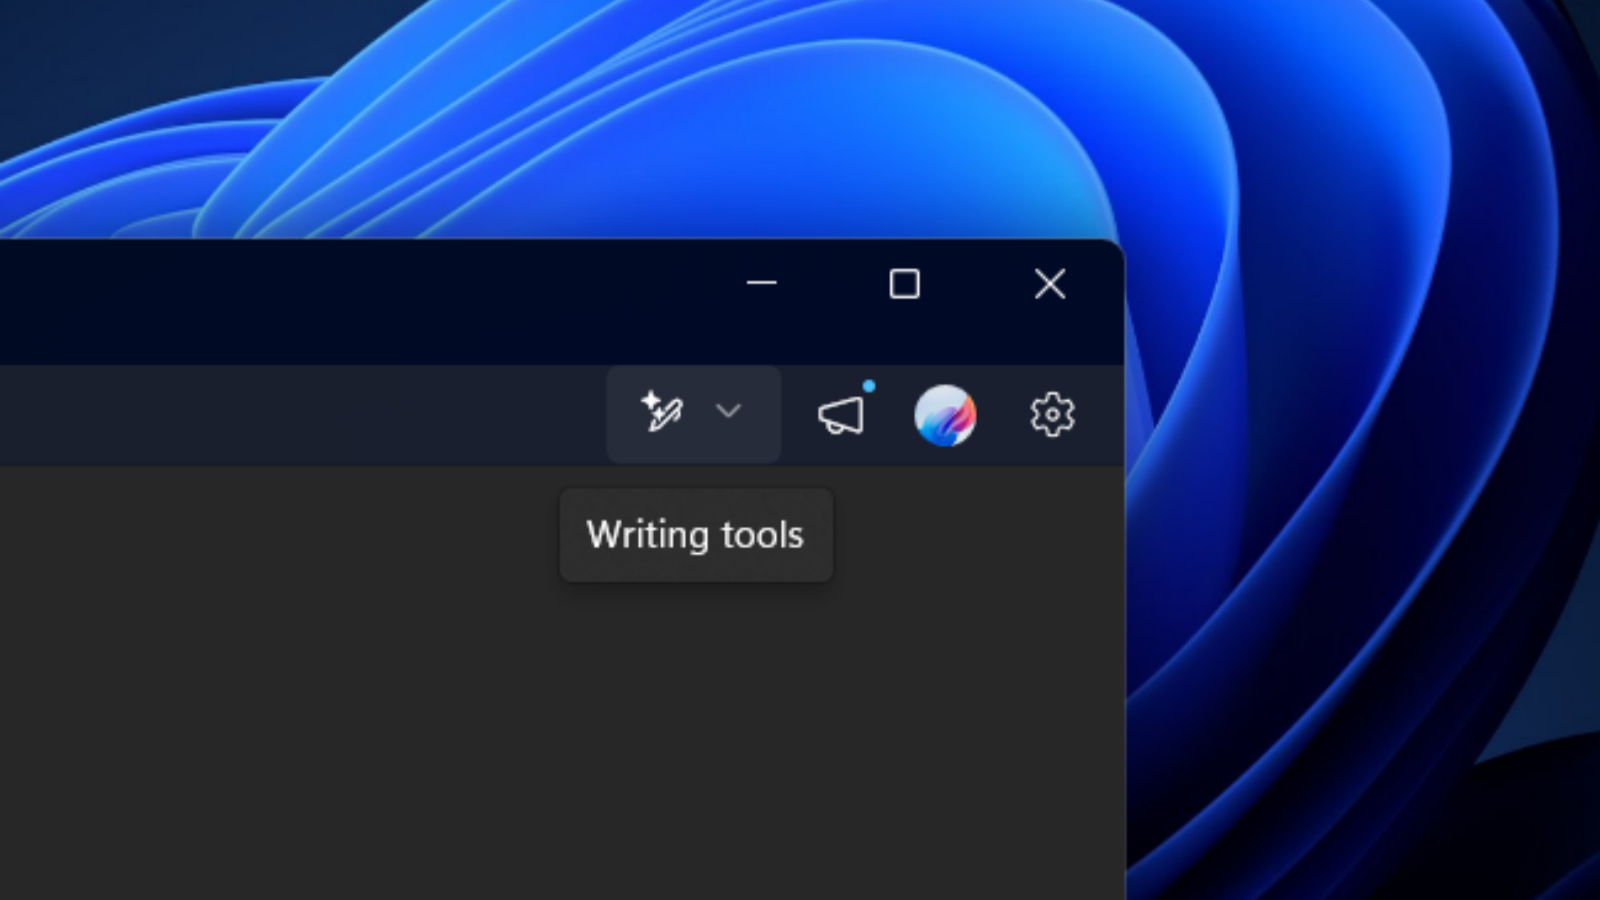
Task: Expand the Writing tools dropdown chevron
Action: (x=728, y=412)
